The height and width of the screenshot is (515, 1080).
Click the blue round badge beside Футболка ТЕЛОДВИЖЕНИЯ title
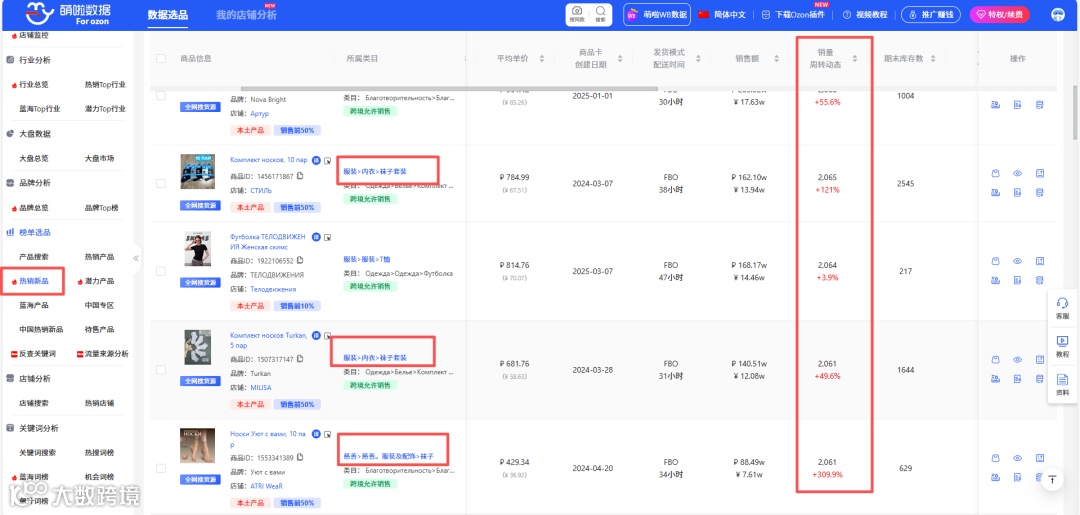(x=316, y=237)
